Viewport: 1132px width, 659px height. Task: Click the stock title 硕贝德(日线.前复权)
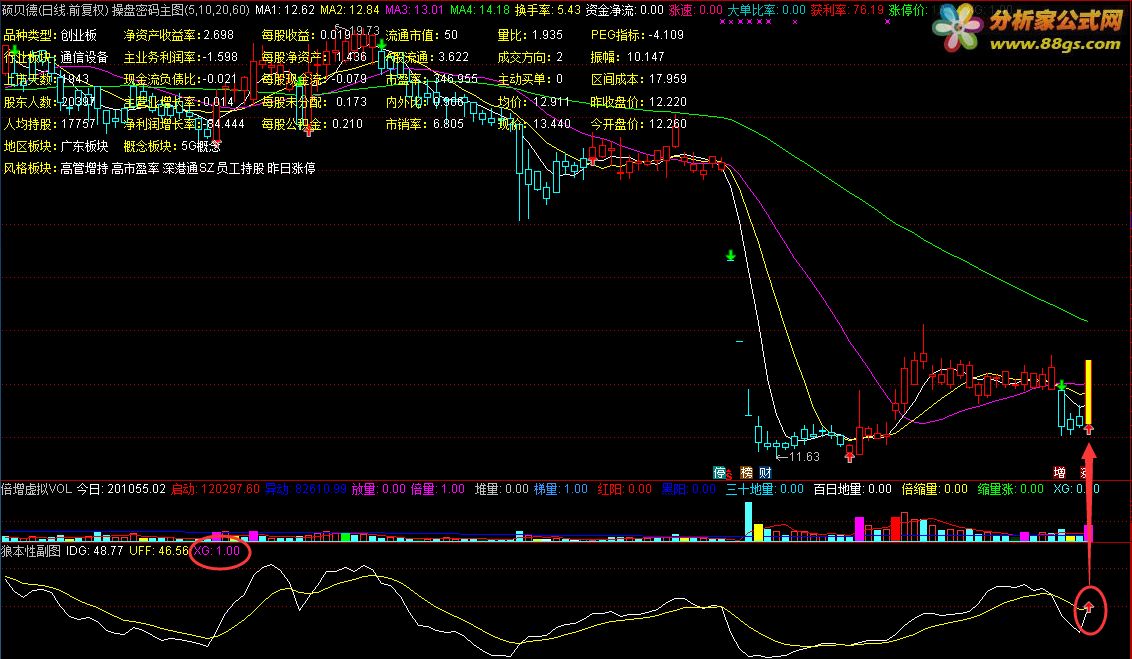coord(55,10)
